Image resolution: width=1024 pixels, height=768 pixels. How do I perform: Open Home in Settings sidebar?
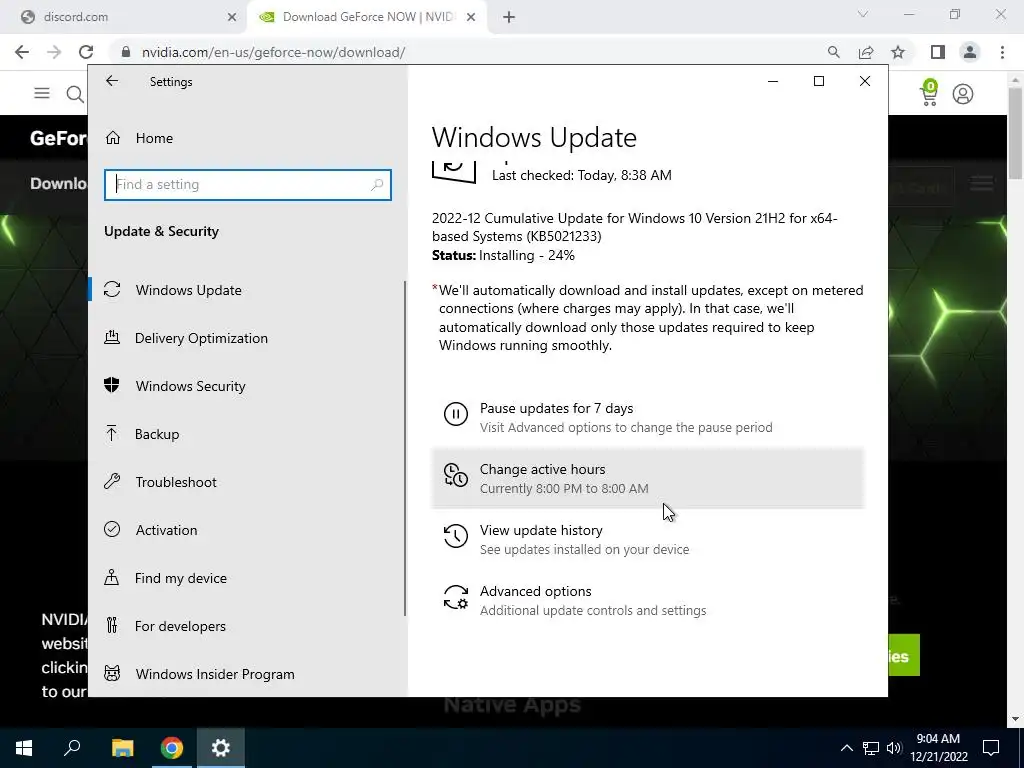(x=248, y=138)
